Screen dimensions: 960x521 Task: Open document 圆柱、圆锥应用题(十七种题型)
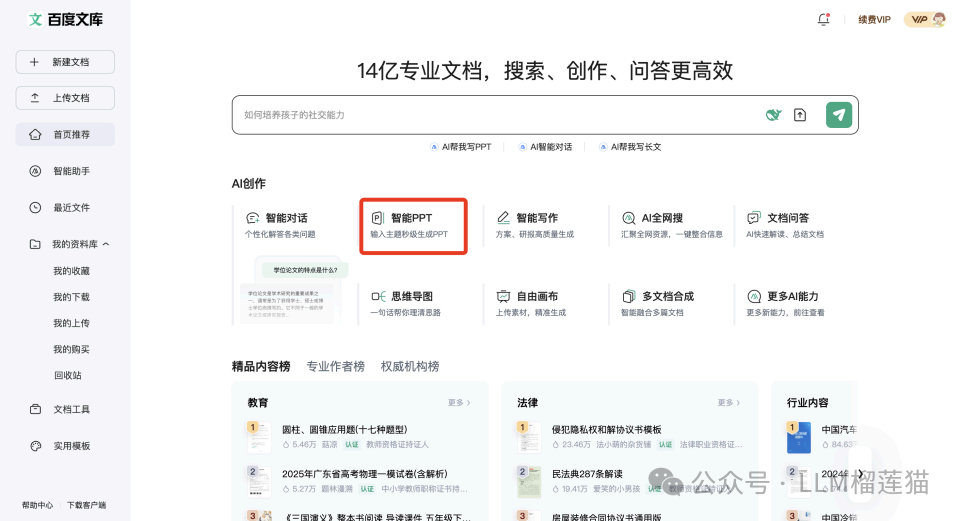[345, 430]
